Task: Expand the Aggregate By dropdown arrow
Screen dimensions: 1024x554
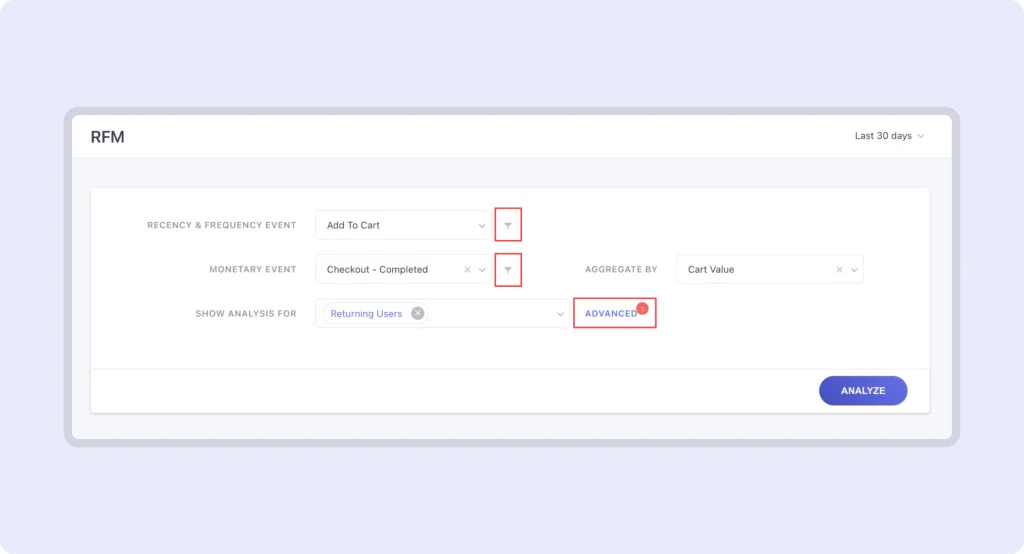Action: [x=854, y=270]
